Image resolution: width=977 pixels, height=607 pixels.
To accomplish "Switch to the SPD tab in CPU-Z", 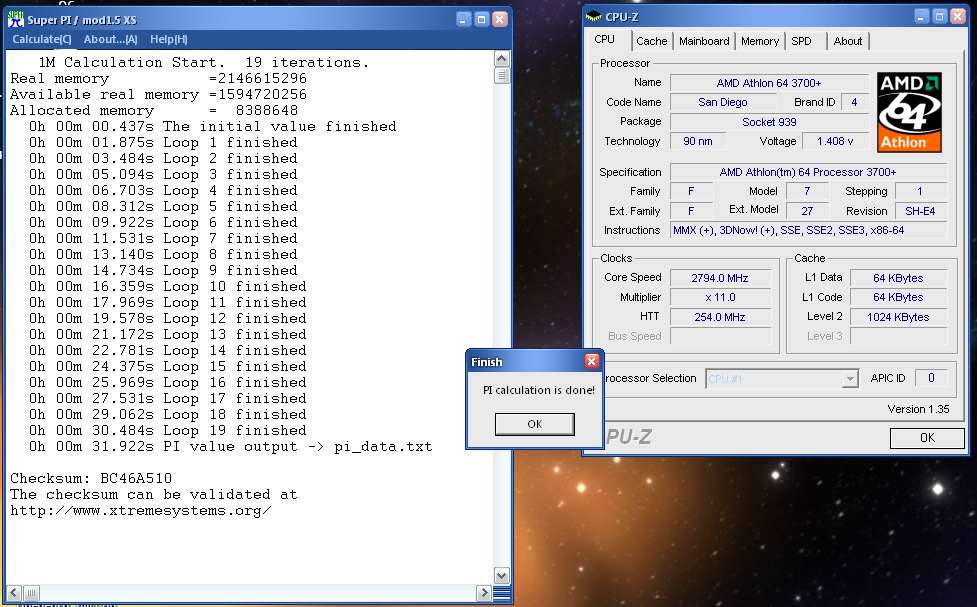I will (801, 41).
